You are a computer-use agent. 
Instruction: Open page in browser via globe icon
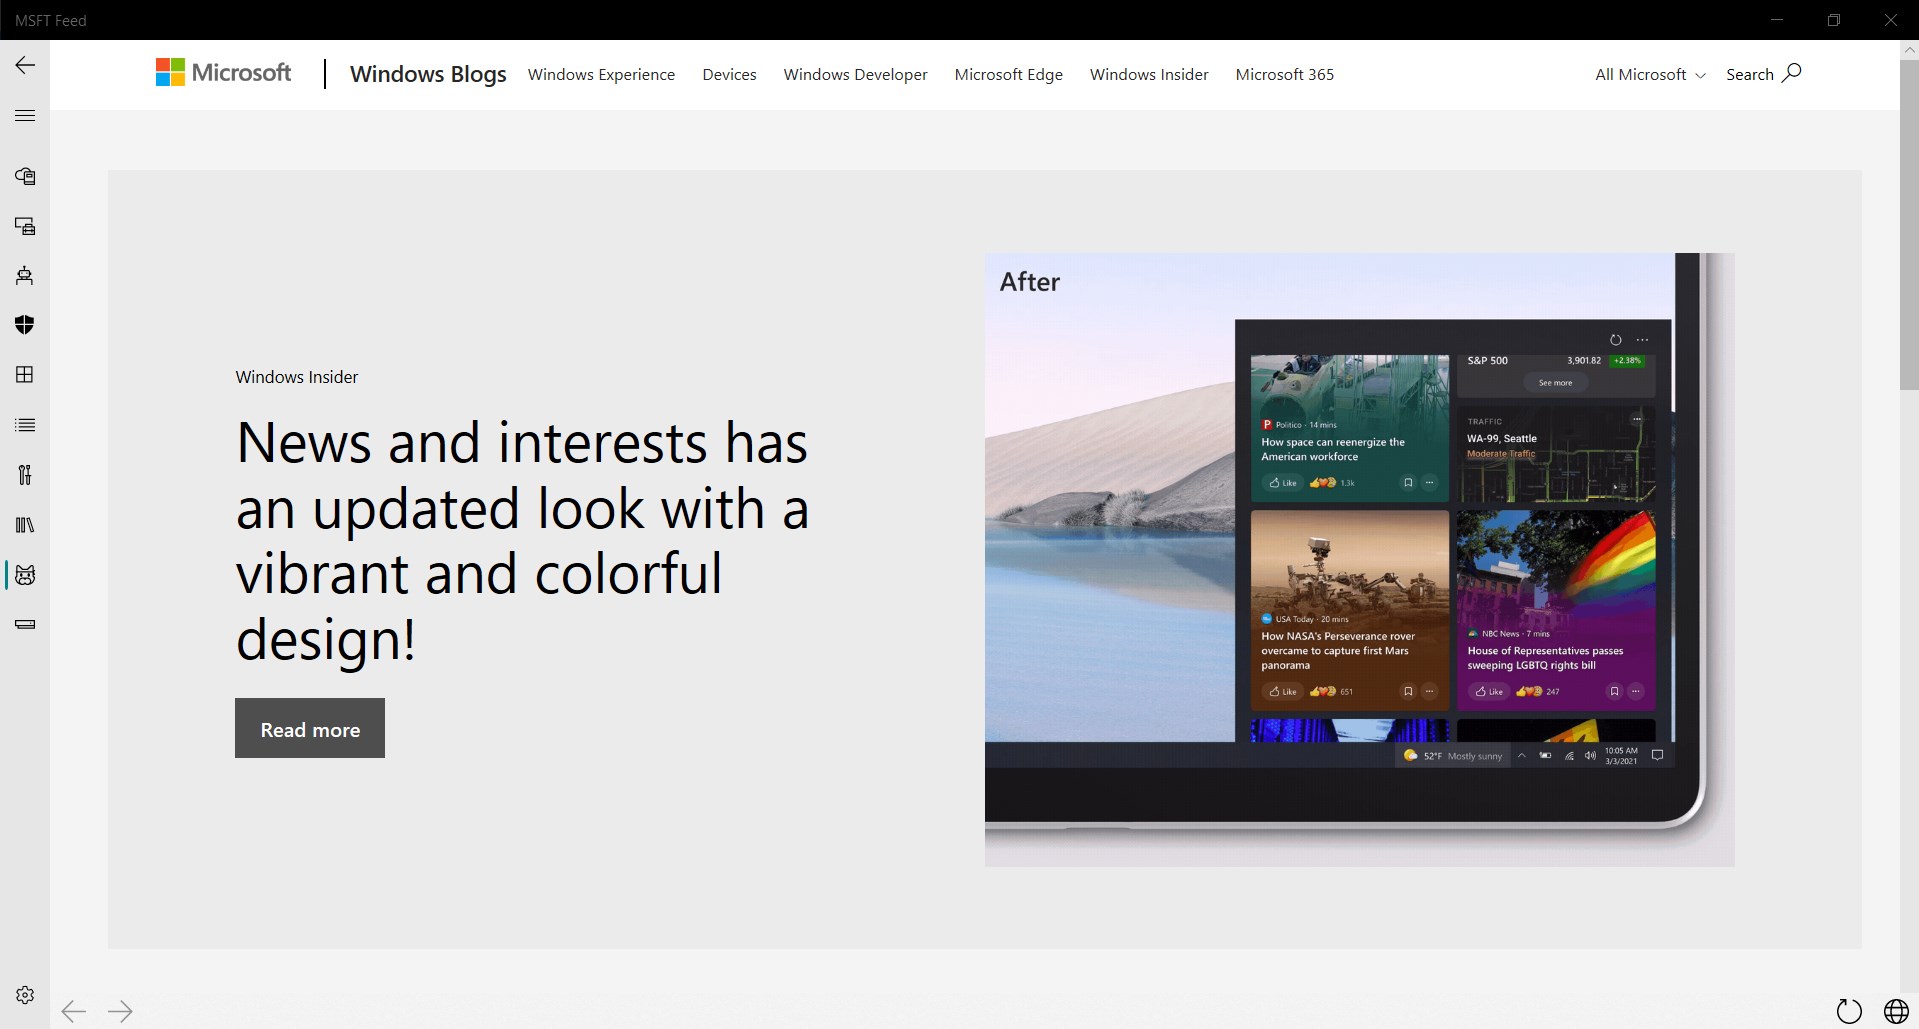1896,1011
